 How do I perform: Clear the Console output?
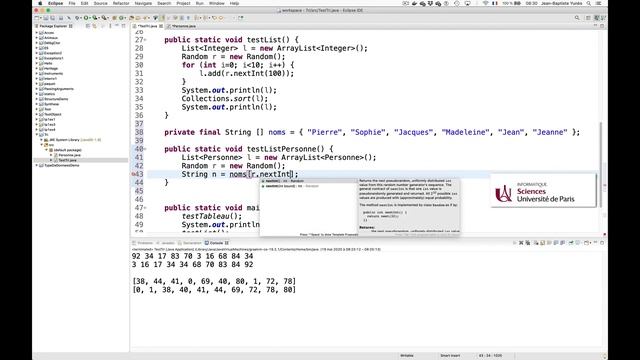click(x=536, y=243)
